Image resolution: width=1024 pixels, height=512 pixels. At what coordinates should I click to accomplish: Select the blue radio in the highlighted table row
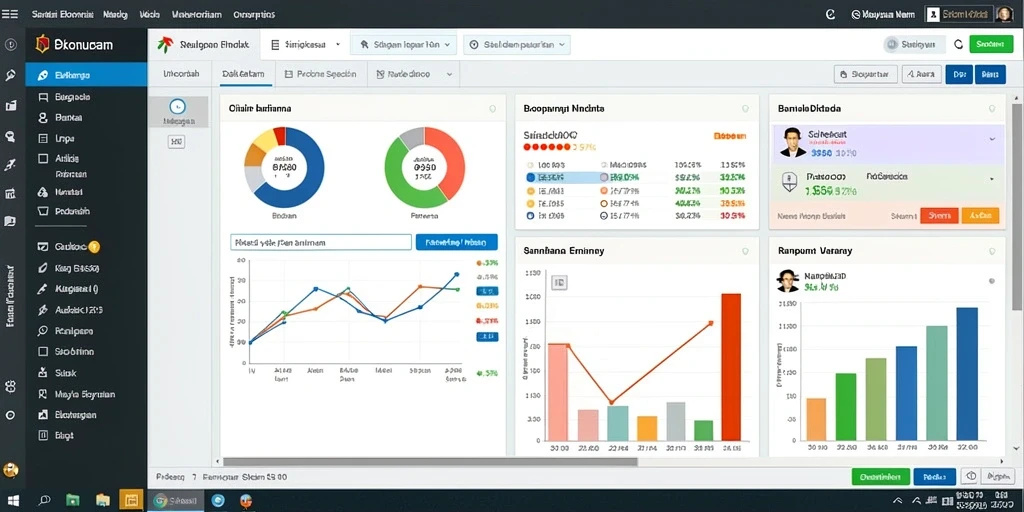tap(530, 177)
